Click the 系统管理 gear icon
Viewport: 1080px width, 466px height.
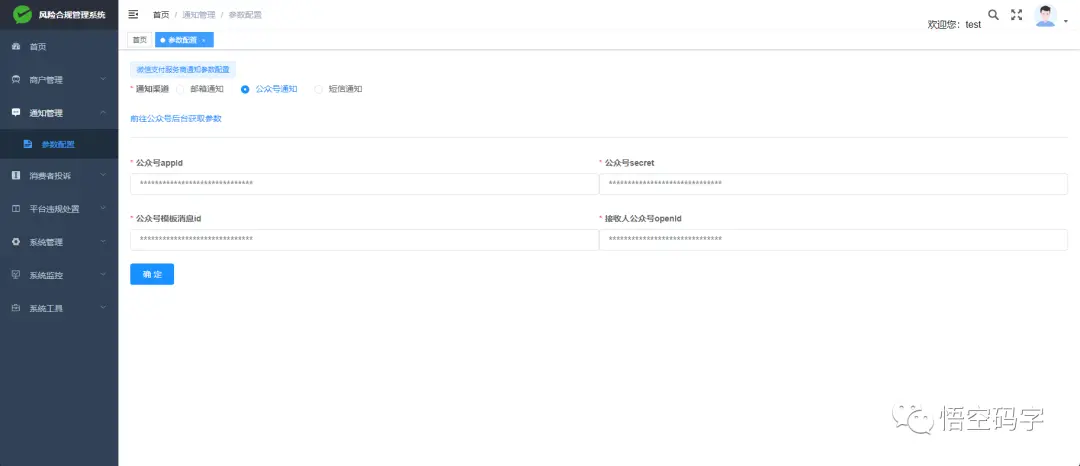click(x=16, y=242)
